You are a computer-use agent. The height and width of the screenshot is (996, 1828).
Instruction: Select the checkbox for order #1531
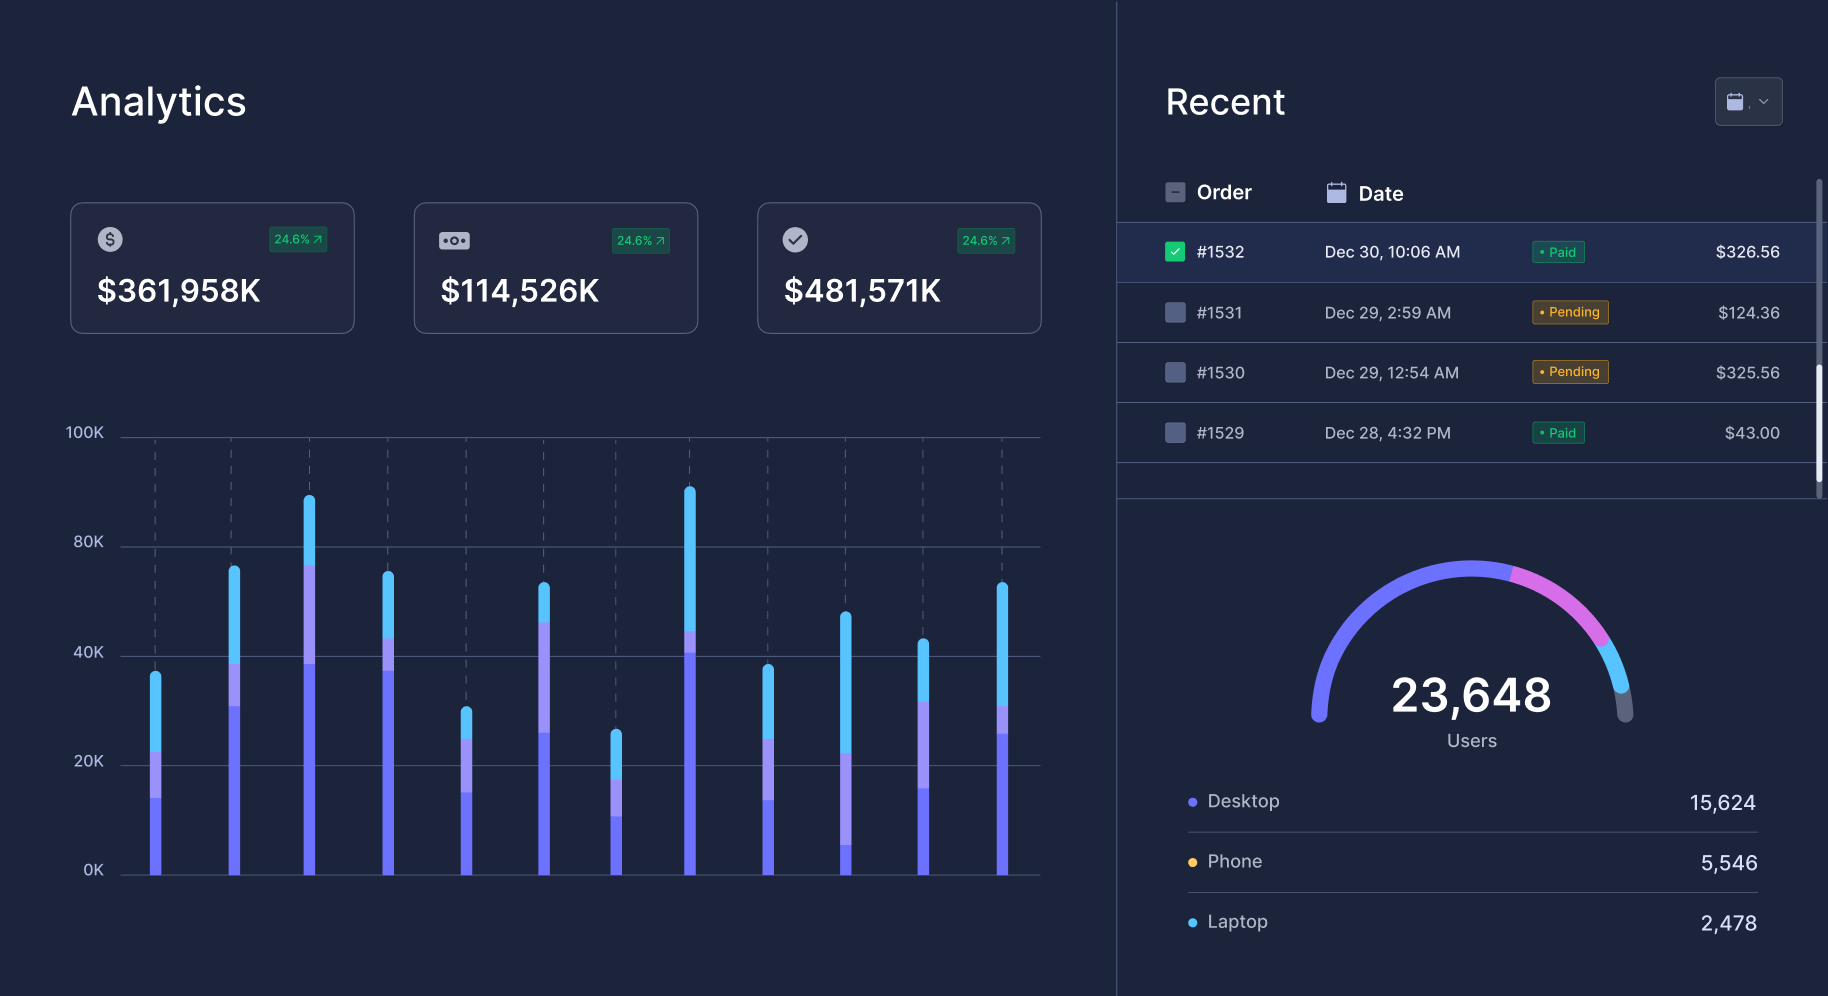tap(1175, 313)
